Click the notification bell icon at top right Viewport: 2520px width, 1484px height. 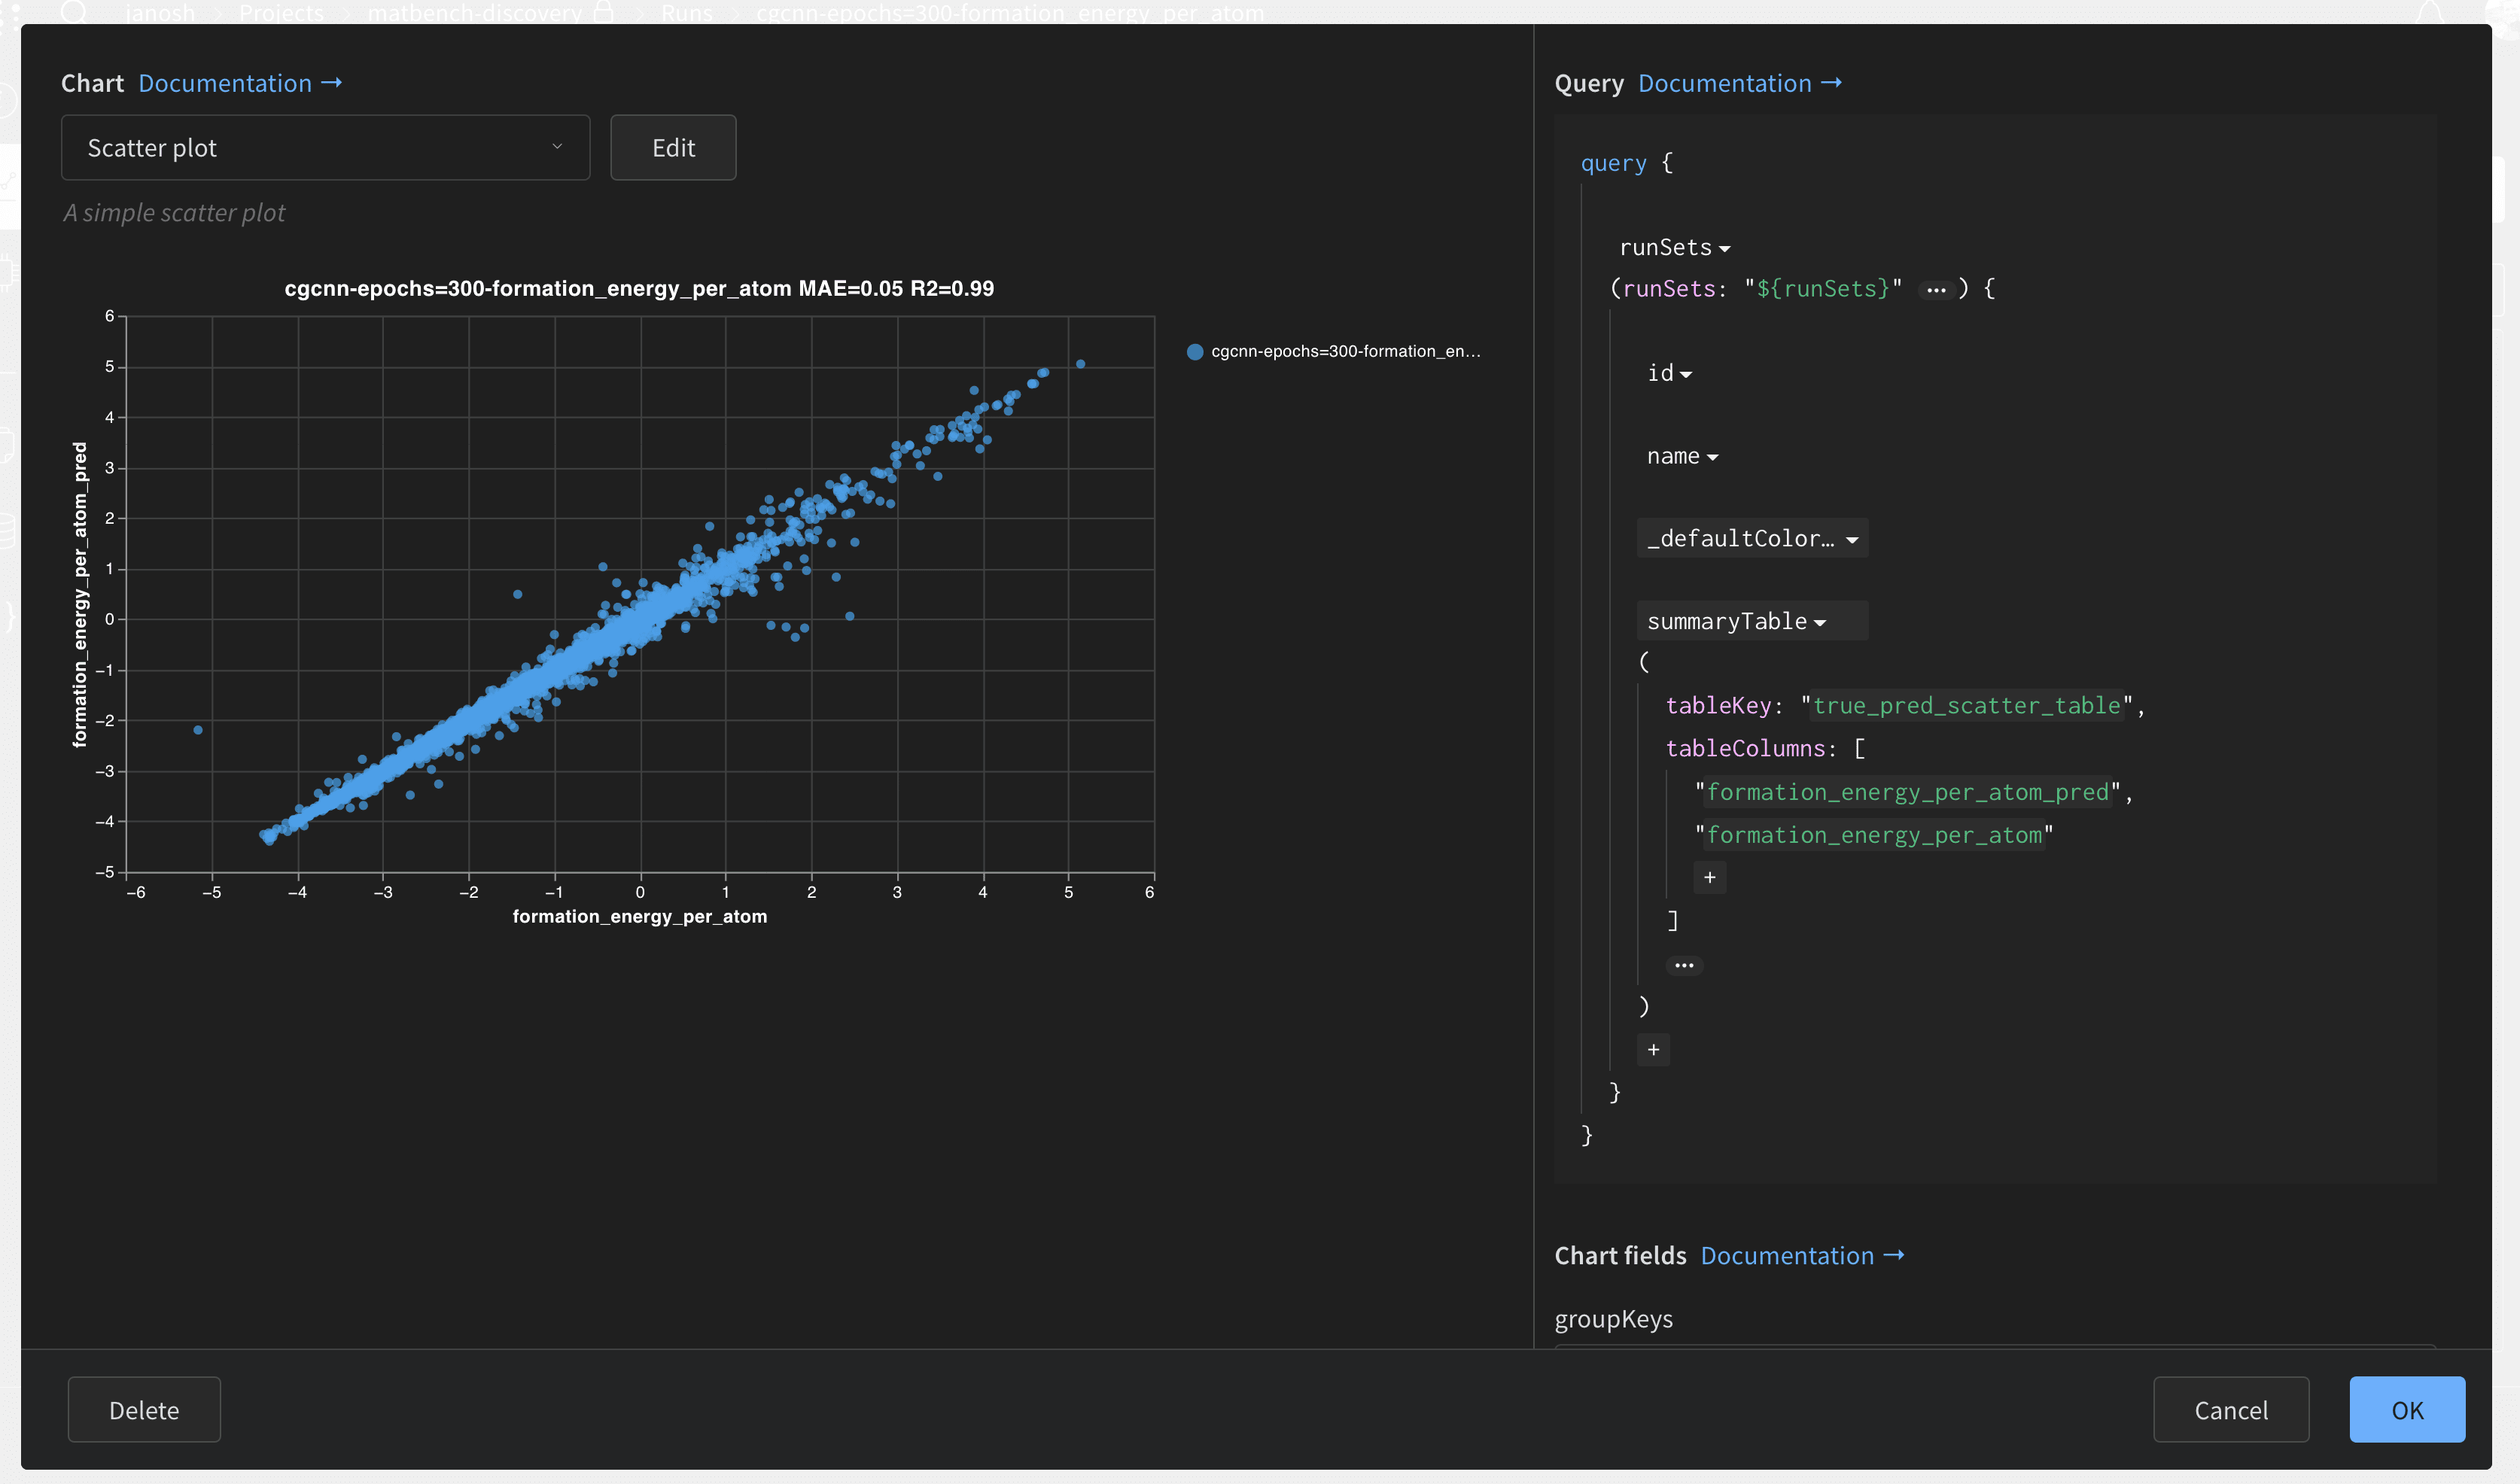2428,13
